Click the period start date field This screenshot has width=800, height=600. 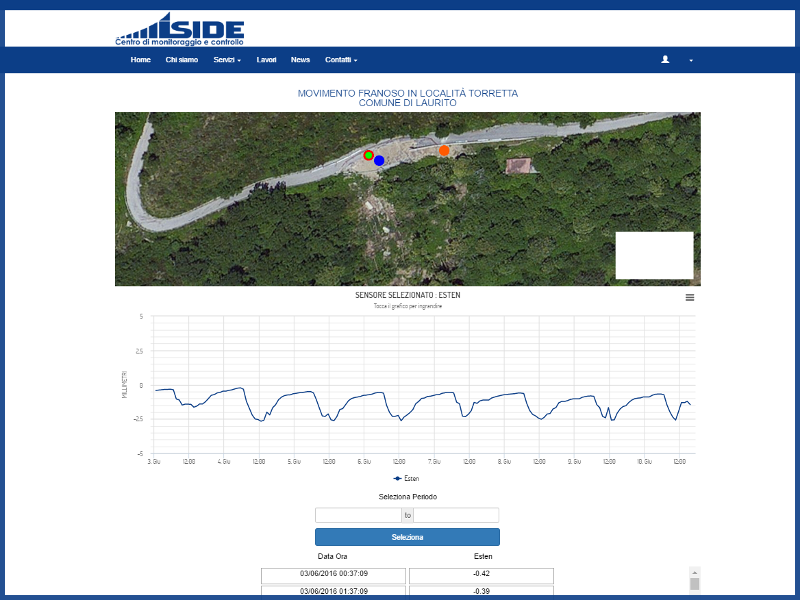[x=358, y=515]
